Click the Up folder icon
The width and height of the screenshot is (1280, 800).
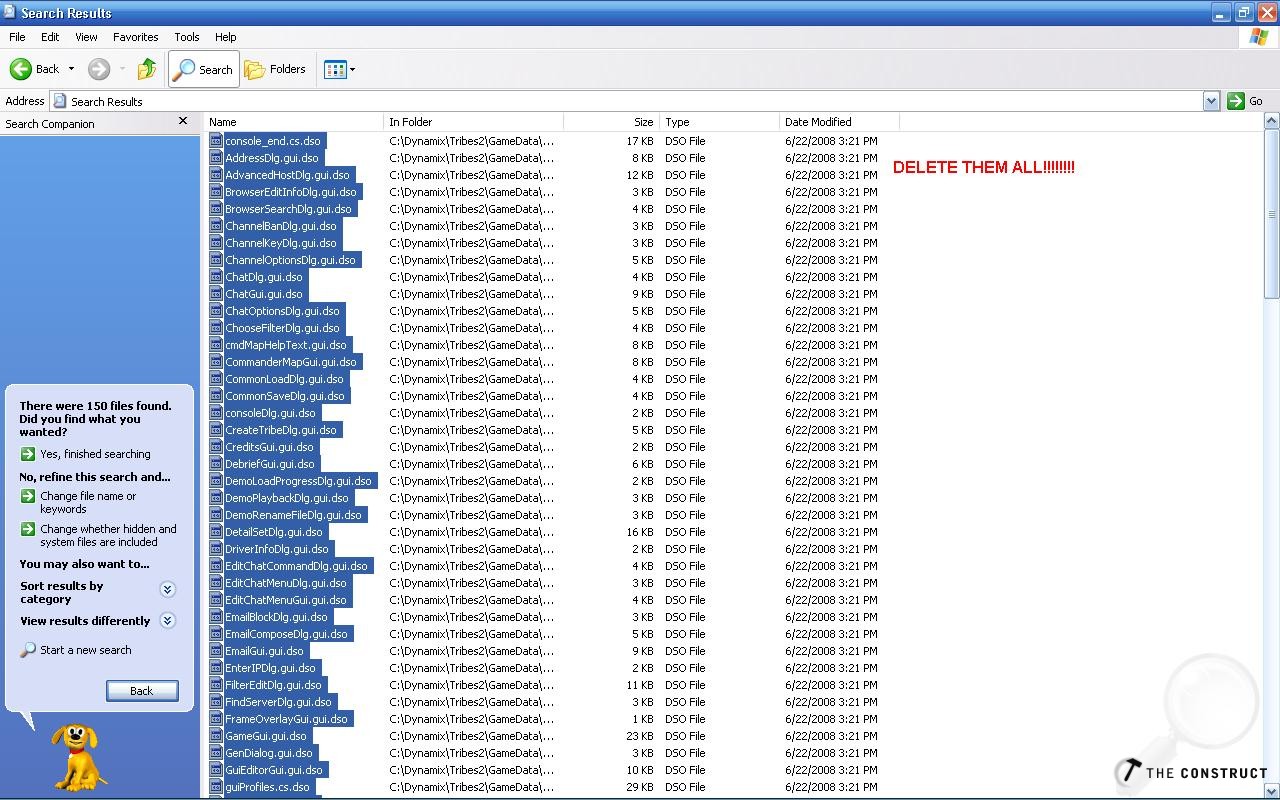click(x=147, y=69)
